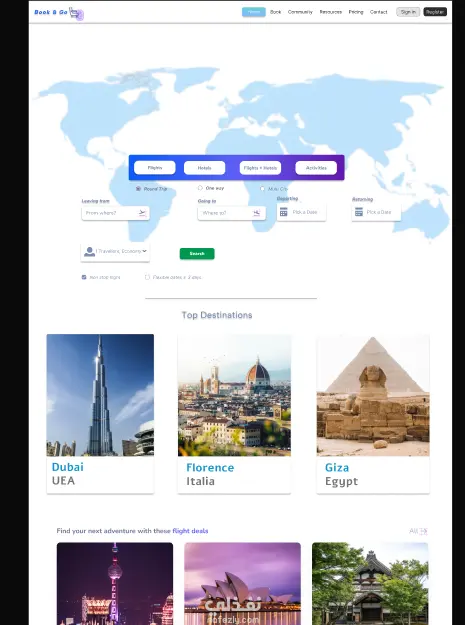The width and height of the screenshot is (465, 625).
Task: Select the Round Trip radio option
Action: [x=138, y=189]
